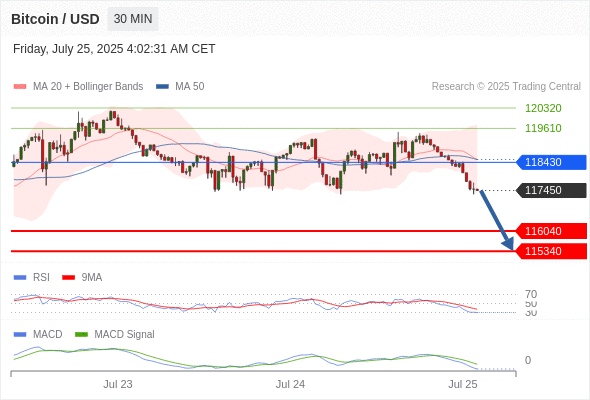Click the red 116040 support tag
This screenshot has height=400, width=590.
tap(551, 231)
